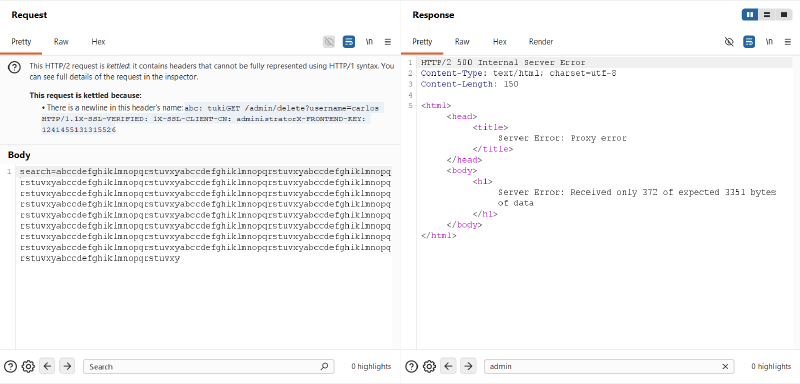This screenshot has height=384, width=800.
Task: Click Response search field containing admin
Action: [609, 366]
